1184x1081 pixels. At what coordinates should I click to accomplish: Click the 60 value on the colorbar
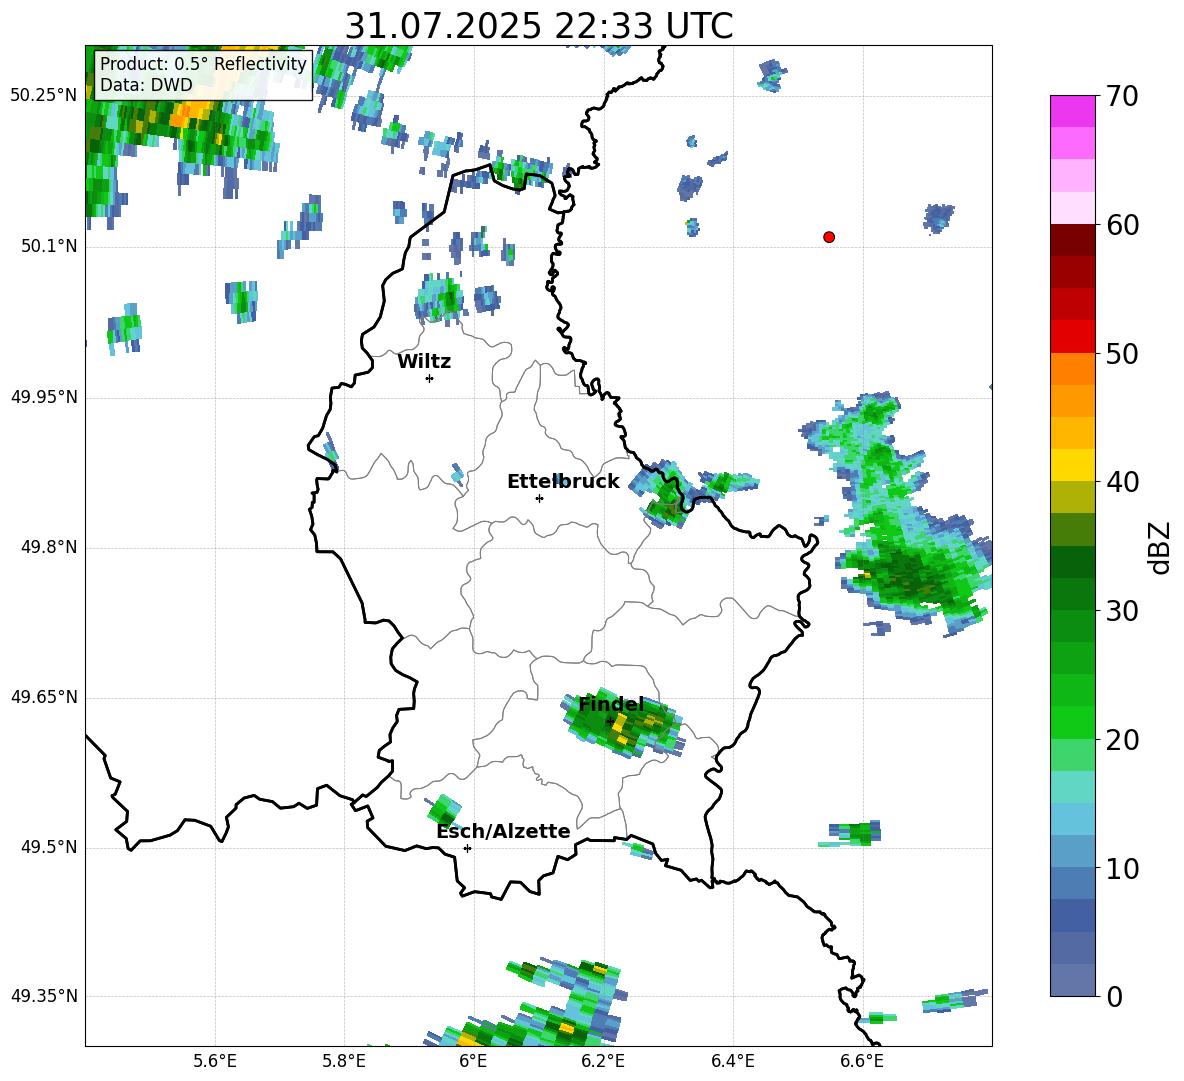[1121, 225]
